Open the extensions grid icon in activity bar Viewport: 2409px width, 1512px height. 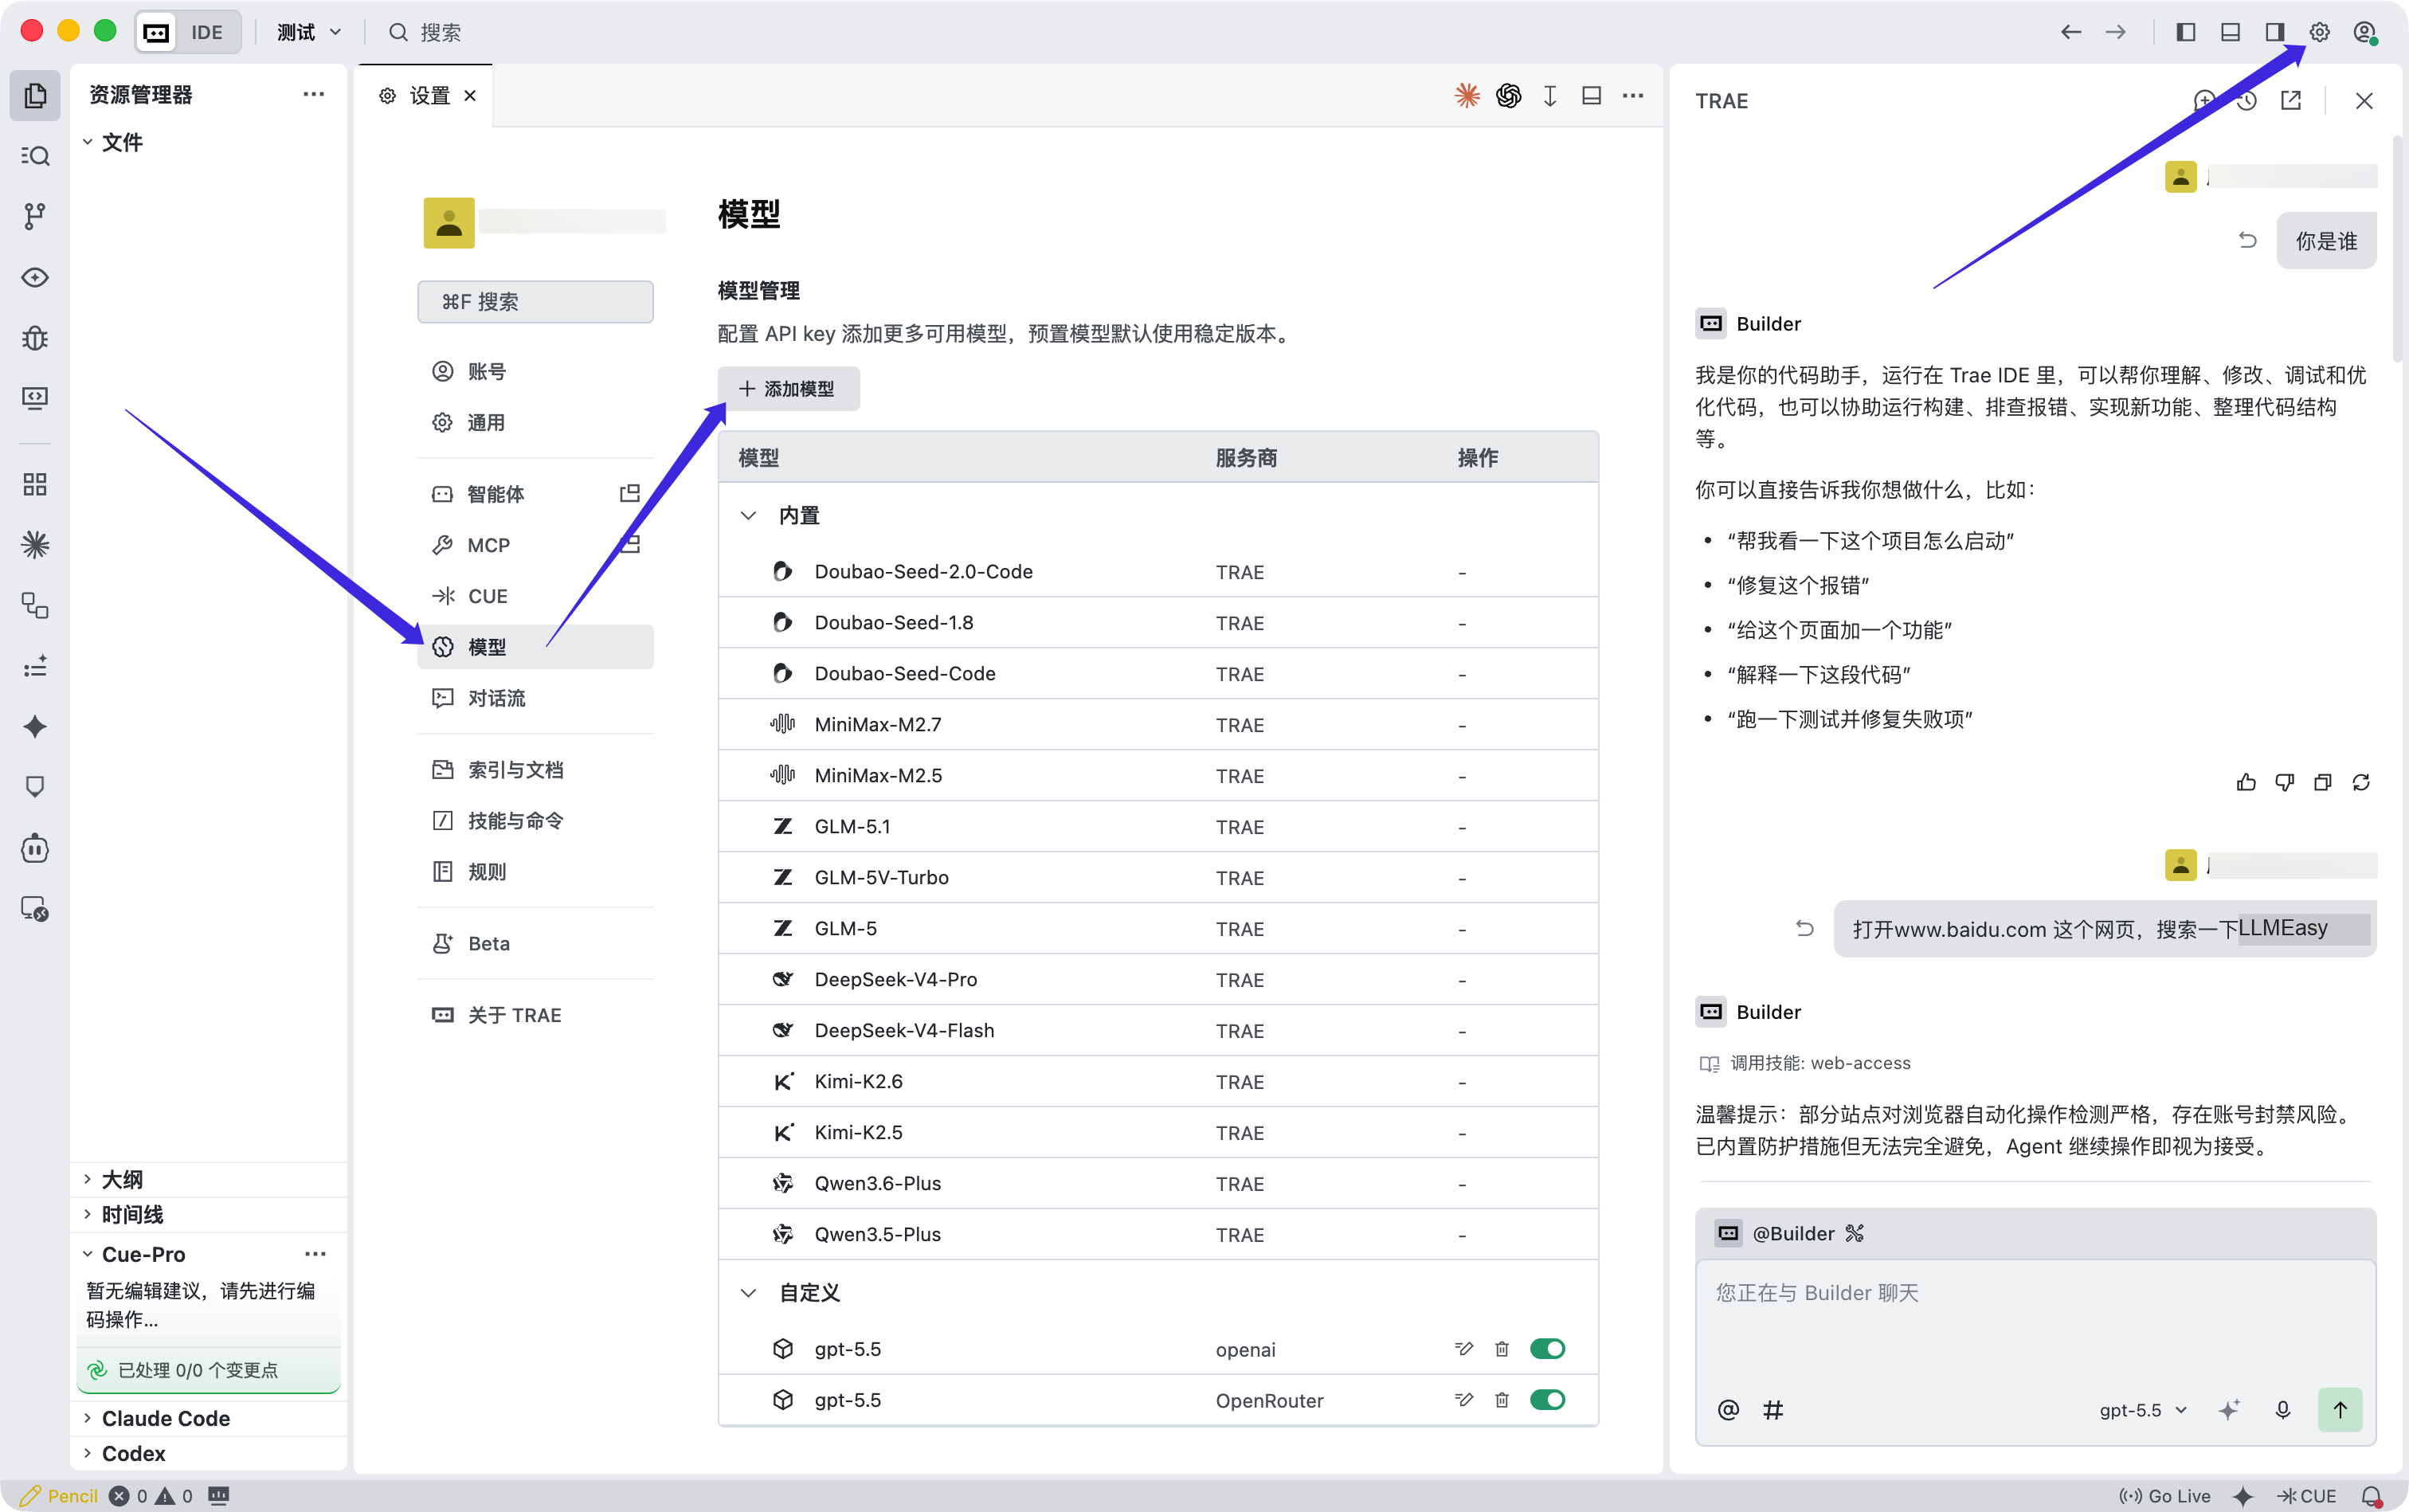point(35,484)
